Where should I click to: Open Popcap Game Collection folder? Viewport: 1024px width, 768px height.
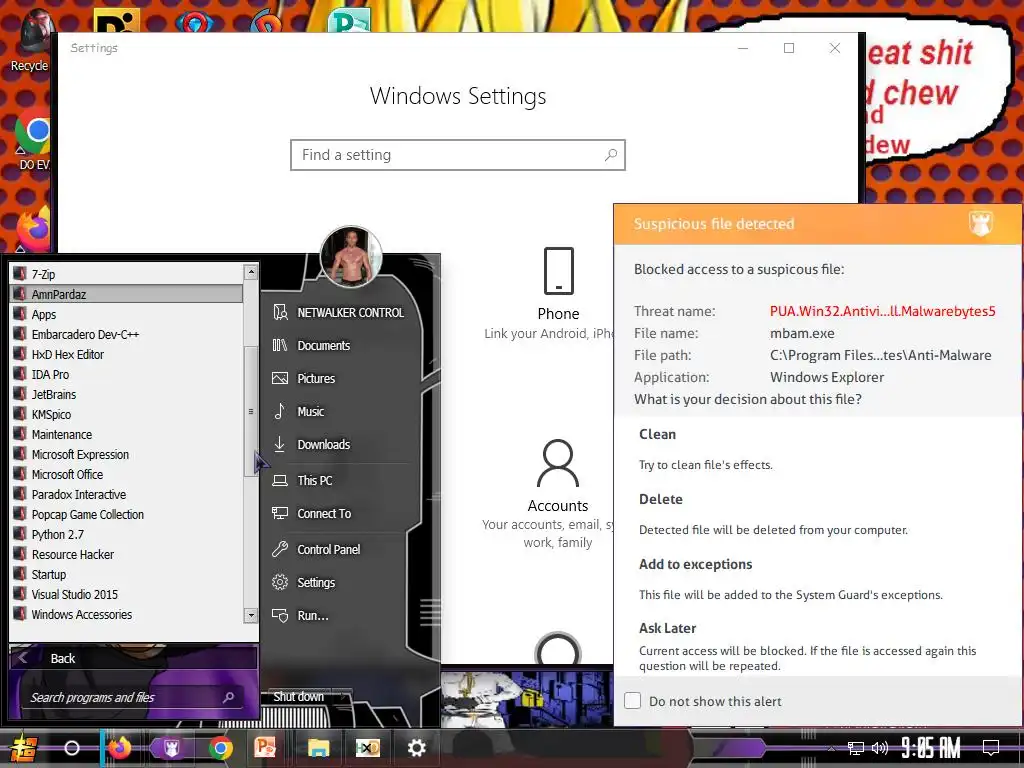click(126, 515)
